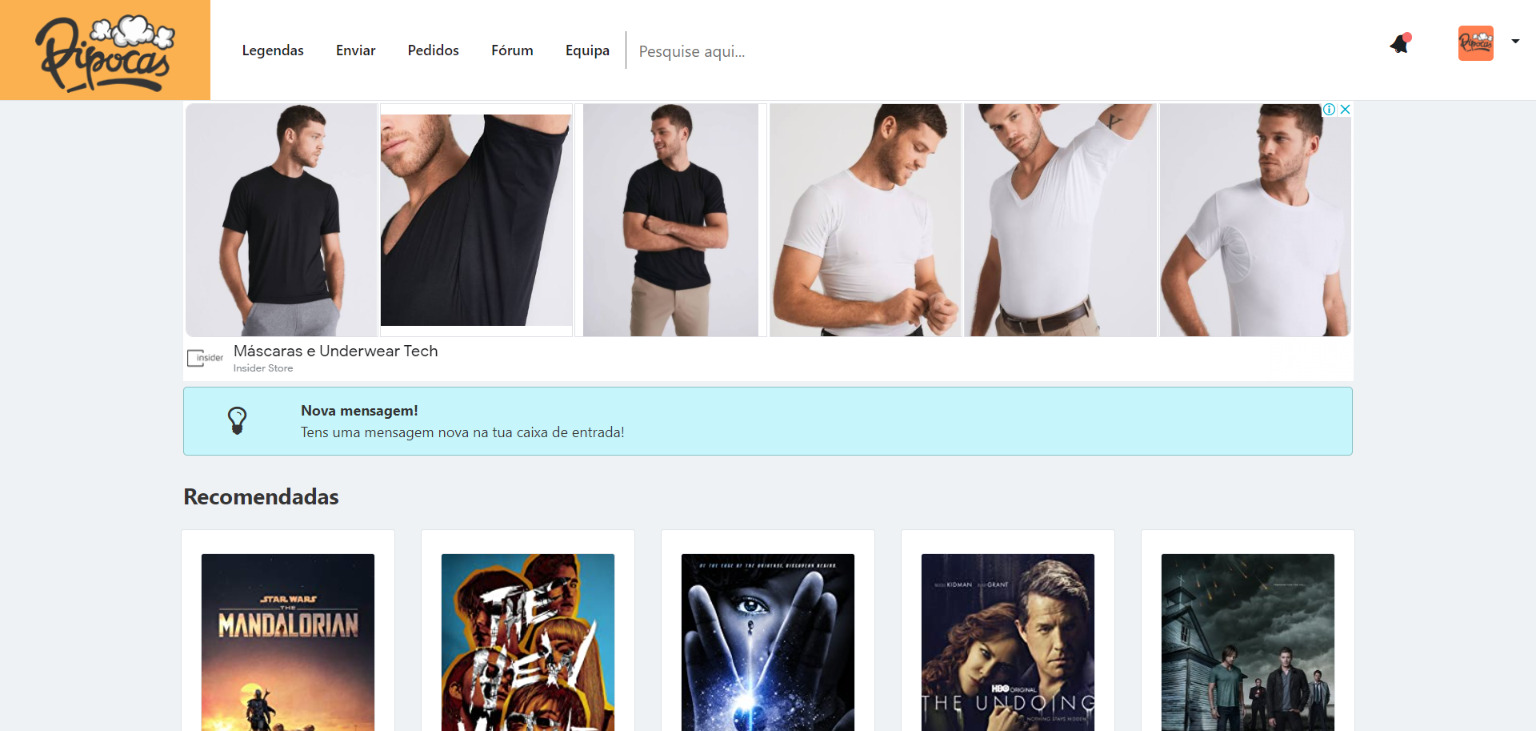Open the Fórum link
Viewport: 1536px width, 731px height.
coord(512,50)
